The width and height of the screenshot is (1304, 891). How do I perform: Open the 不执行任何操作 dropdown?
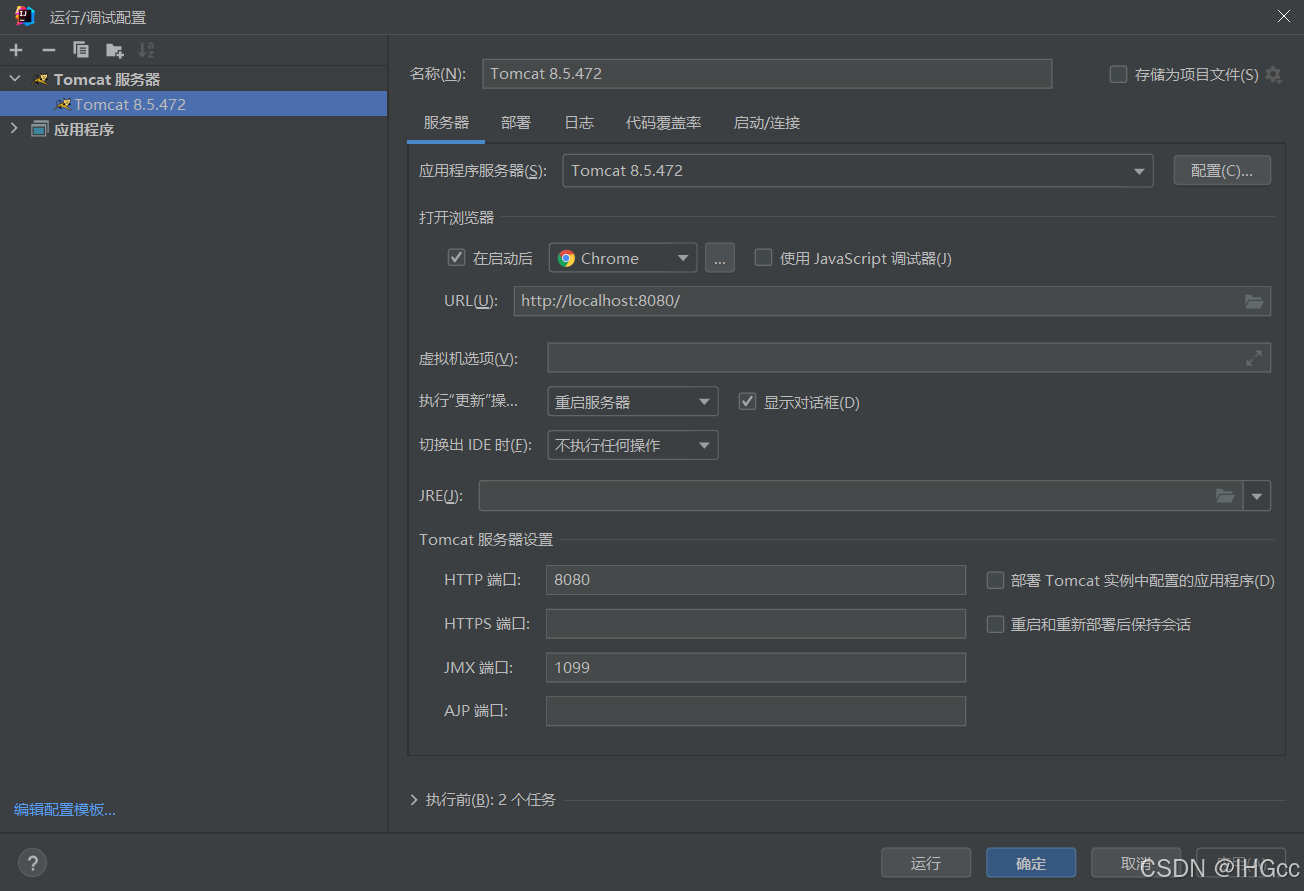633,445
